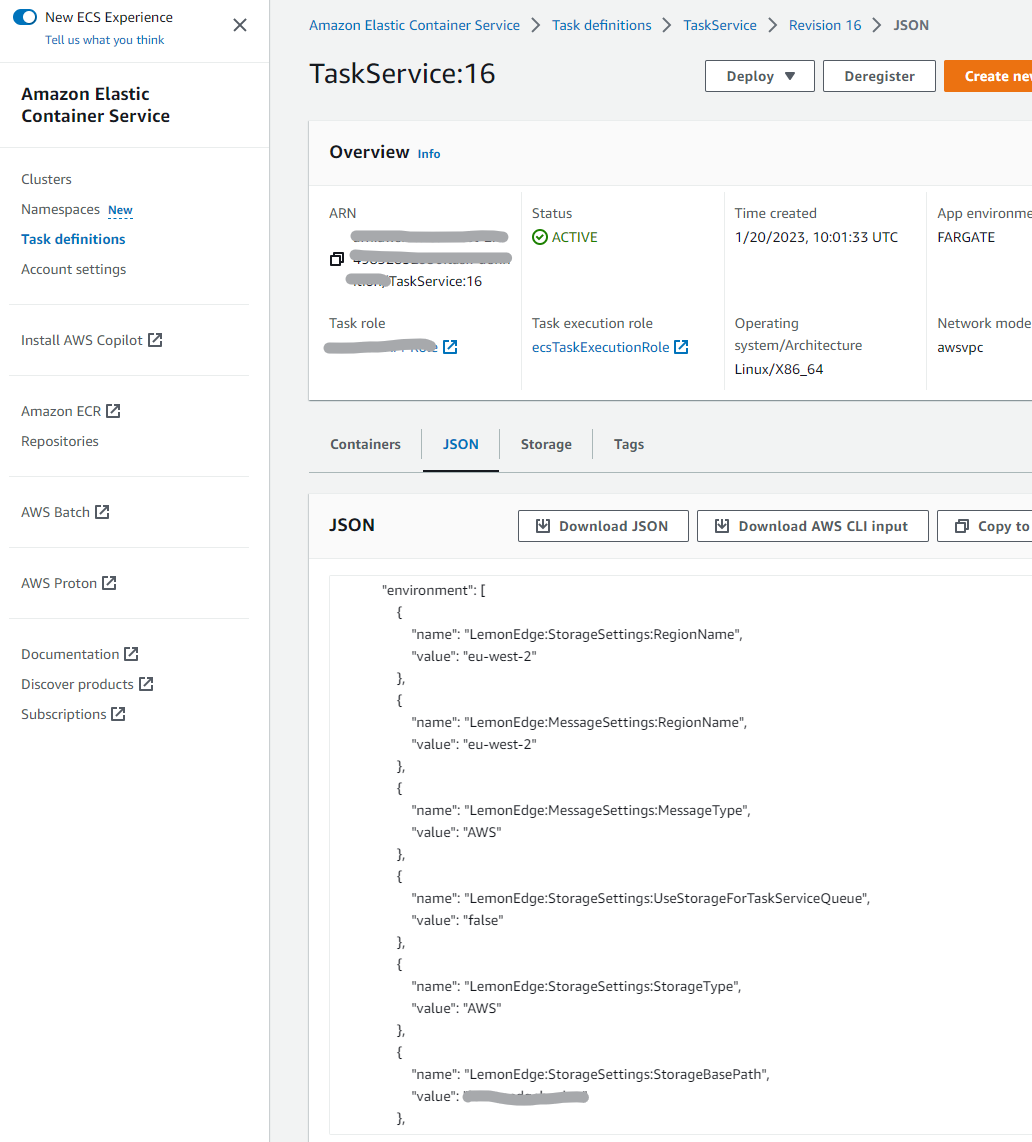
Task: Click the Subscriptions external link icon
Action: point(118,714)
